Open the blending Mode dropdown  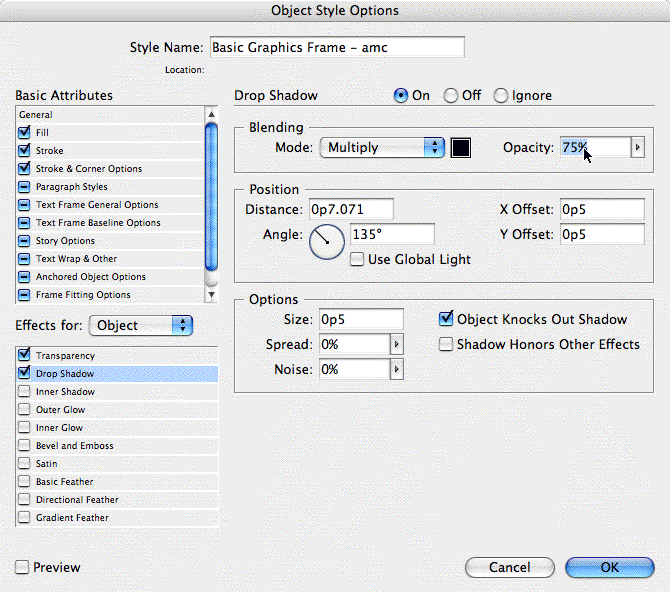[382, 147]
